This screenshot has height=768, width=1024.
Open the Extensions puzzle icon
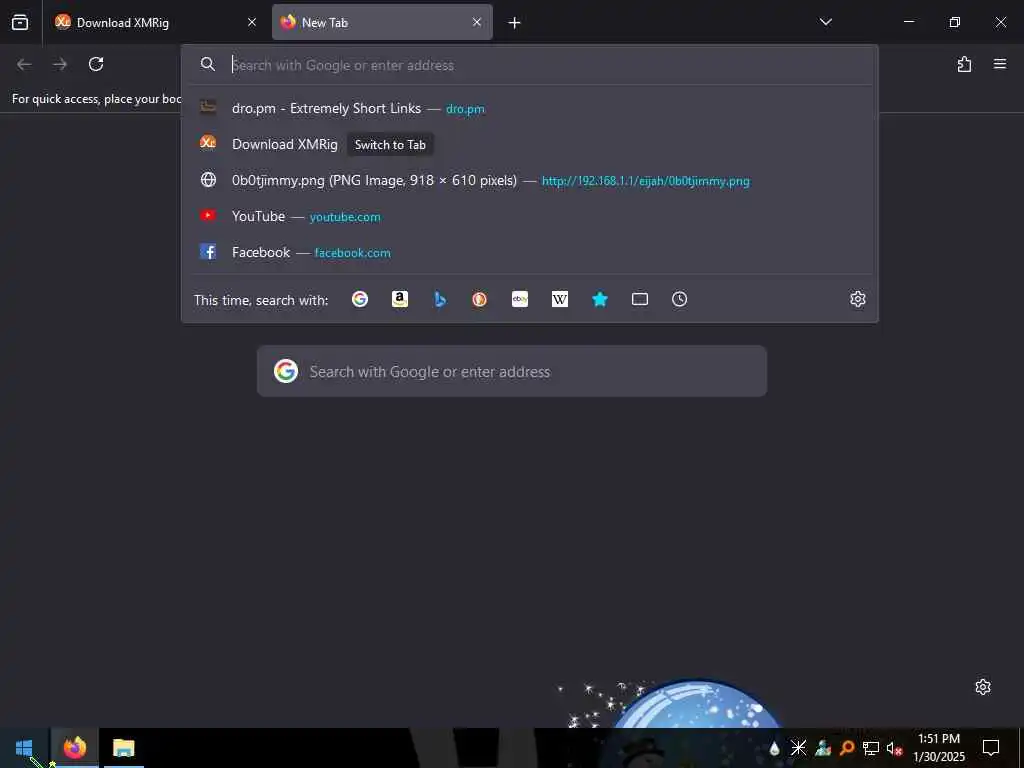tap(964, 64)
